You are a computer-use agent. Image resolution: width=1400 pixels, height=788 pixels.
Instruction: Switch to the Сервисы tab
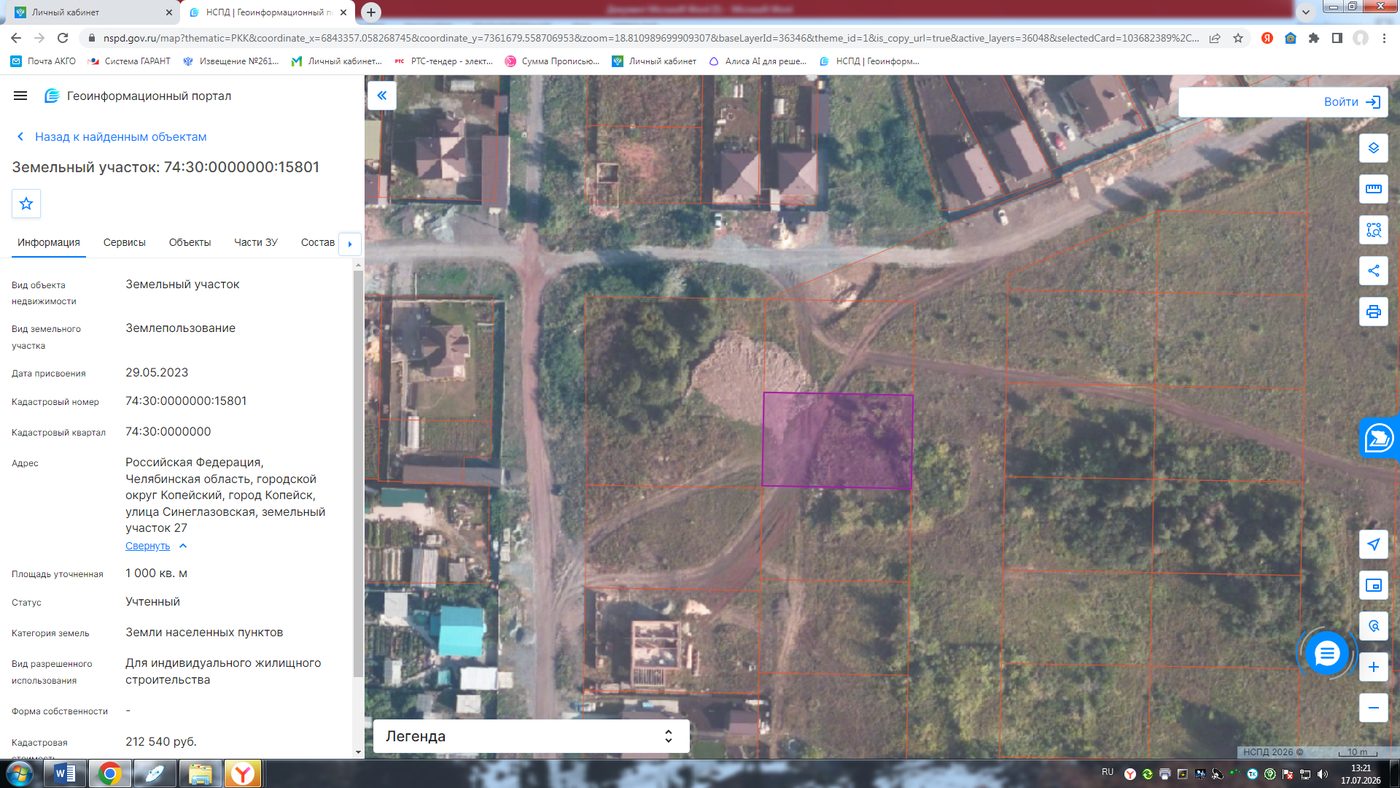(x=124, y=243)
